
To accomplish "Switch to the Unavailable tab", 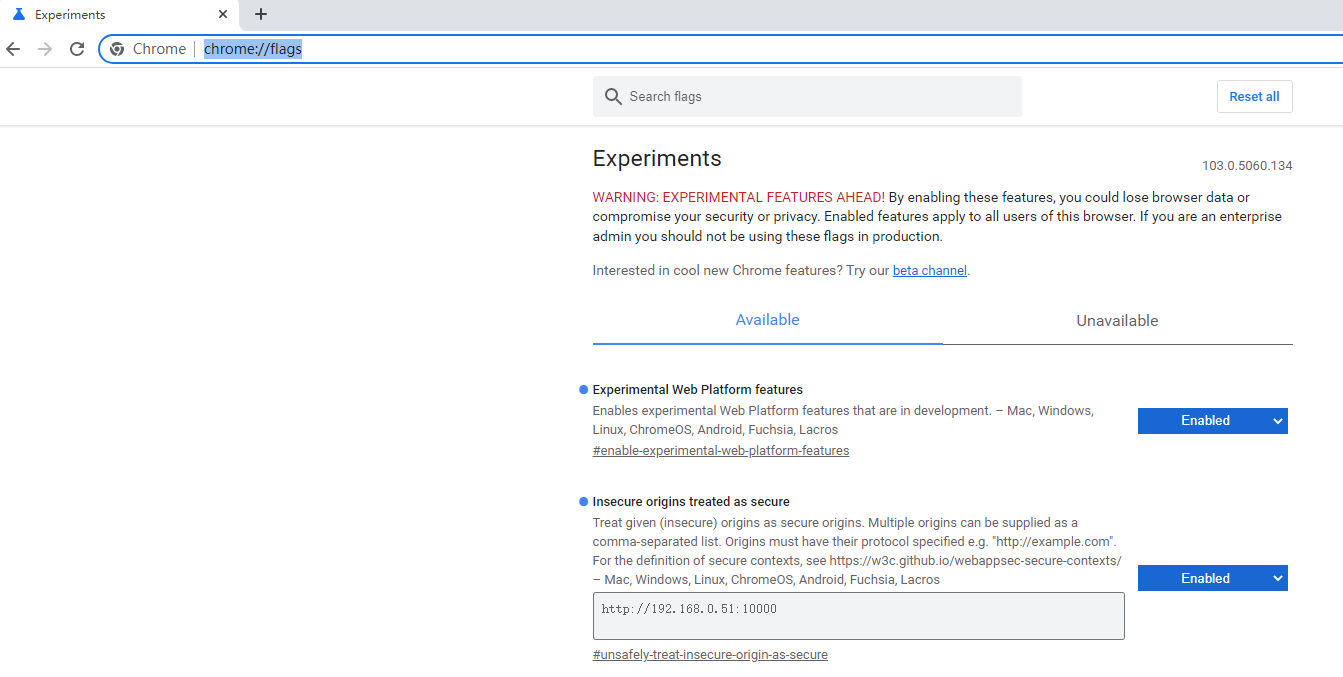I will click(1117, 321).
